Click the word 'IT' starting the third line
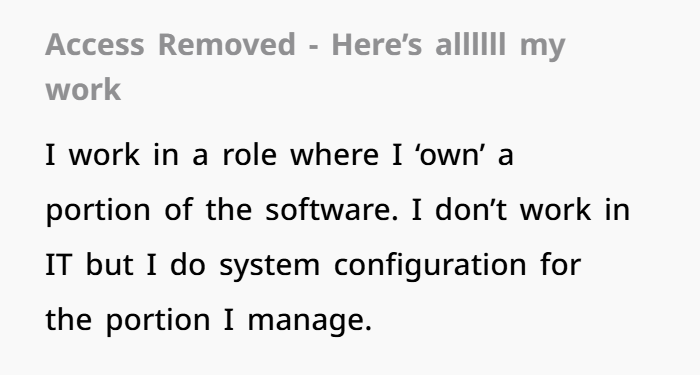Viewport: 700px width, 375px height. pyautogui.click(x=58, y=264)
